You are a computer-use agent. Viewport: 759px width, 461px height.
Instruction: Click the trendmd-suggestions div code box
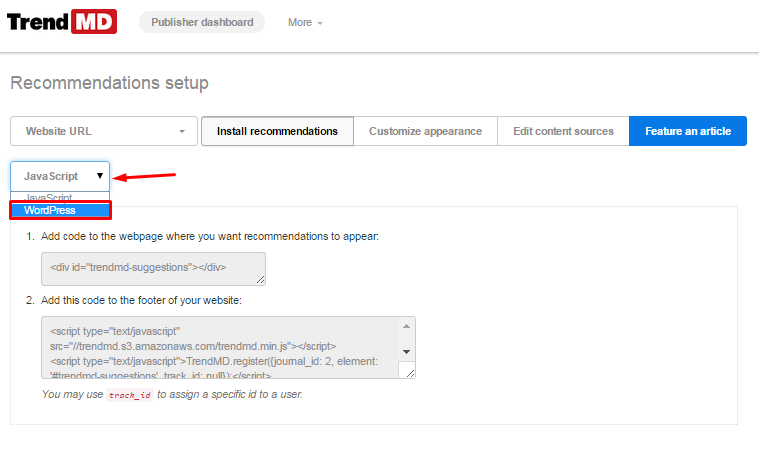tap(153, 269)
